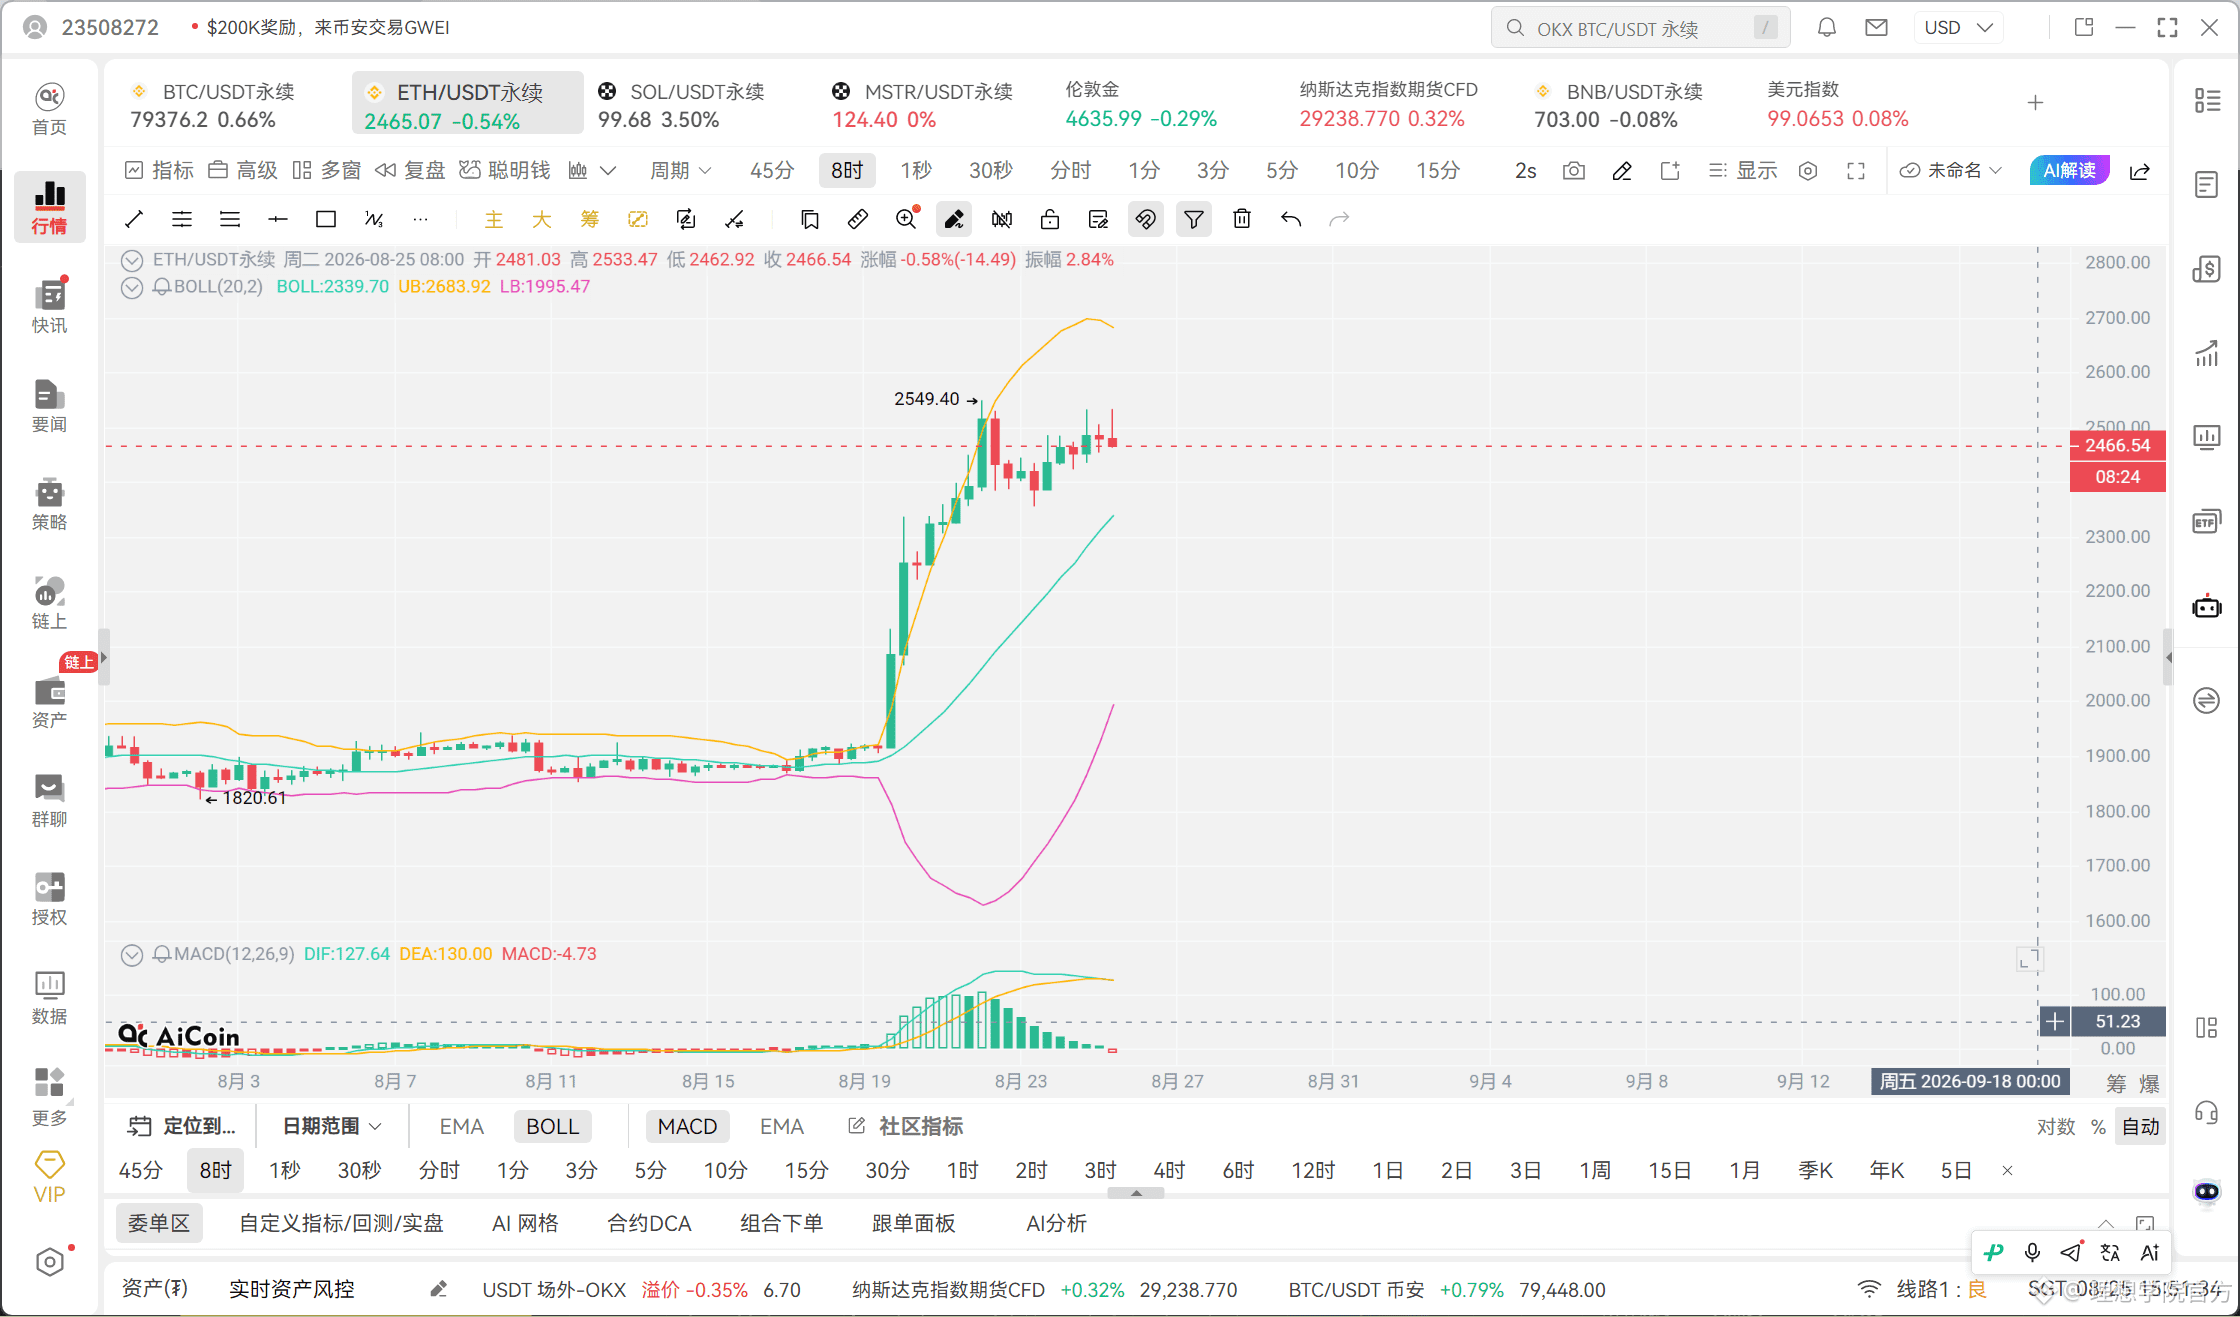Go to 首页 in the left sidebar
The width and height of the screenshot is (2240, 1317).
[x=49, y=109]
